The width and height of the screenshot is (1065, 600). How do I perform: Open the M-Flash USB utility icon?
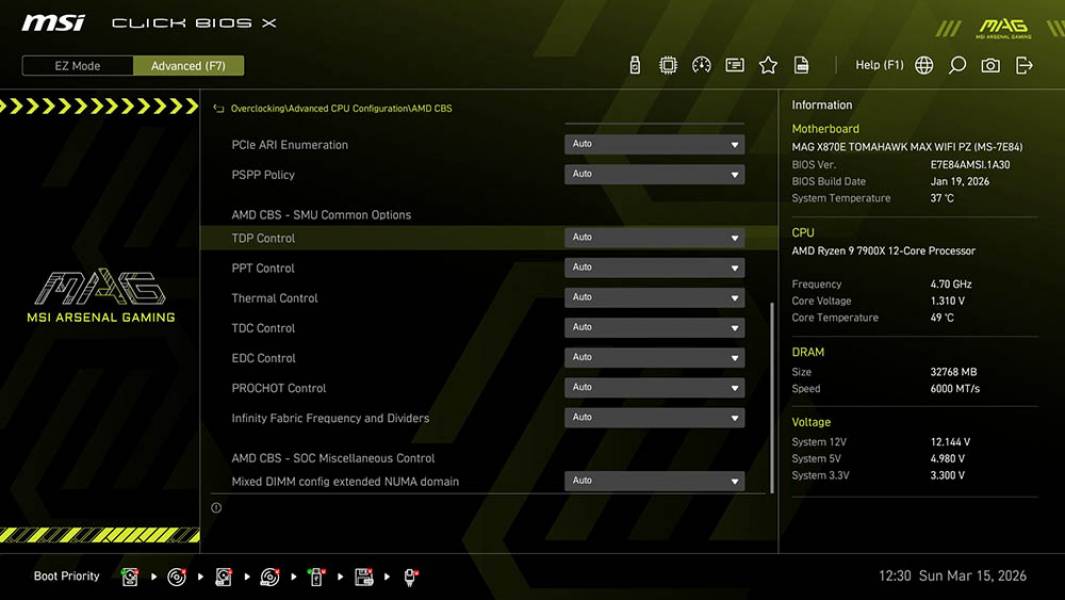click(x=635, y=64)
